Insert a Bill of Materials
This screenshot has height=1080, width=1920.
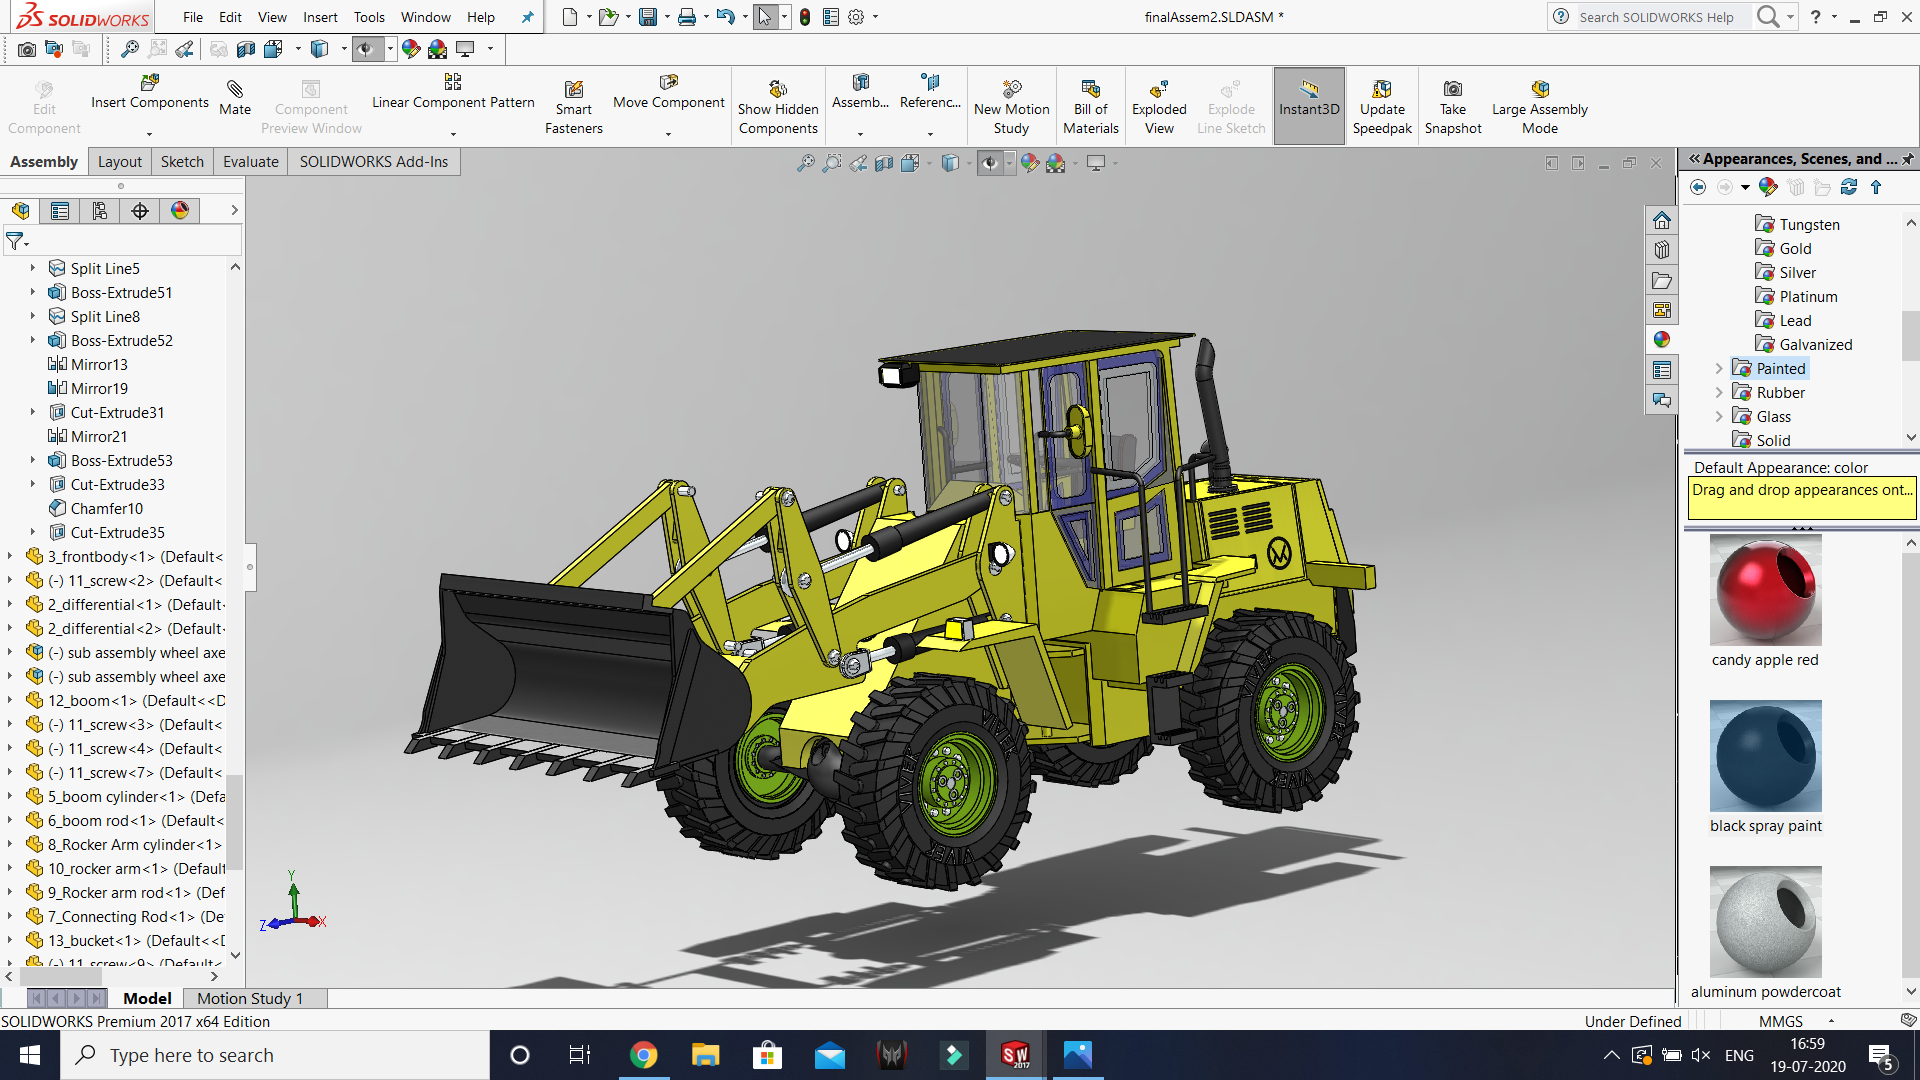[x=1091, y=107]
